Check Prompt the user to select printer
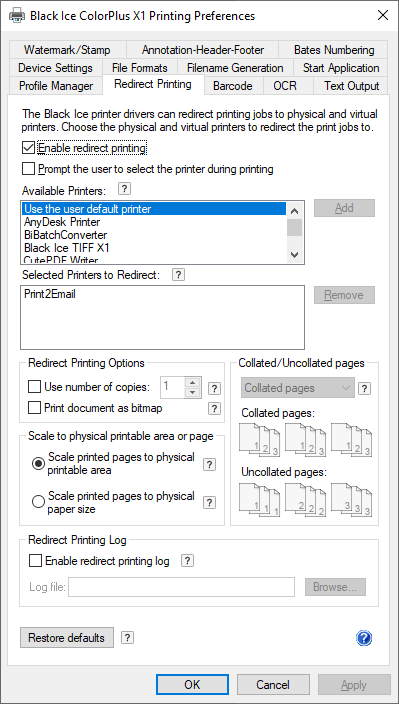399x704 pixels. [x=28, y=169]
